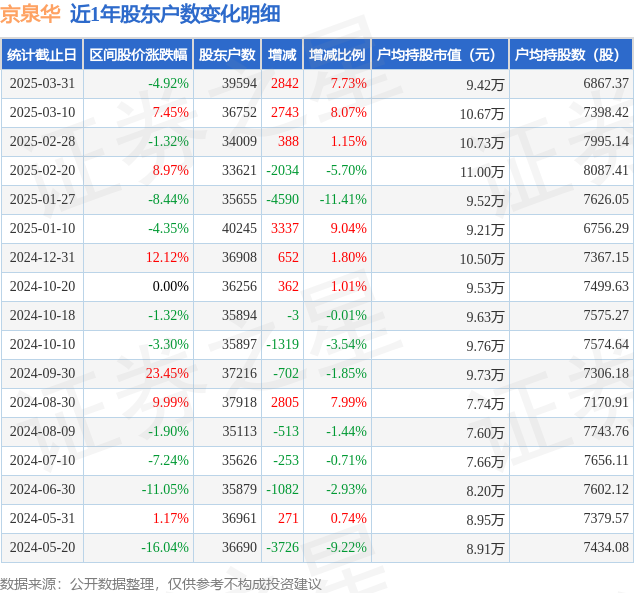Select the date cell 2025-02-20

click(x=42, y=170)
